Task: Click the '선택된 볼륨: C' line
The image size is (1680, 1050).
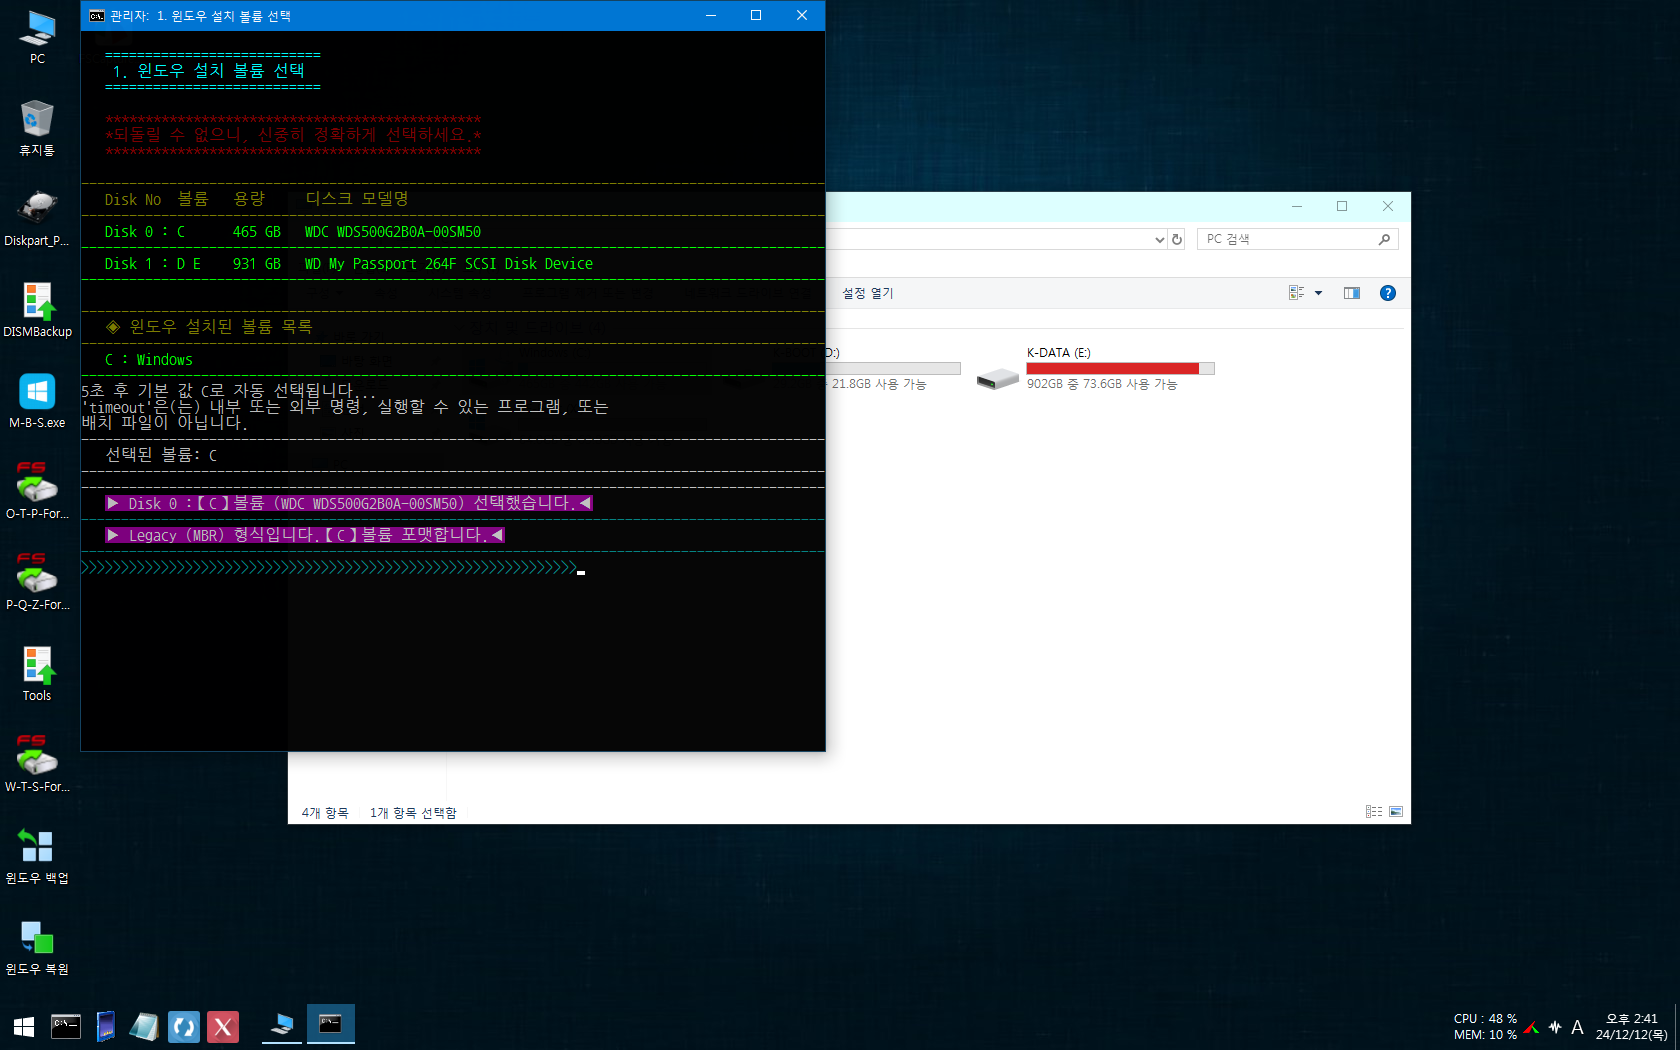Action: (161, 455)
